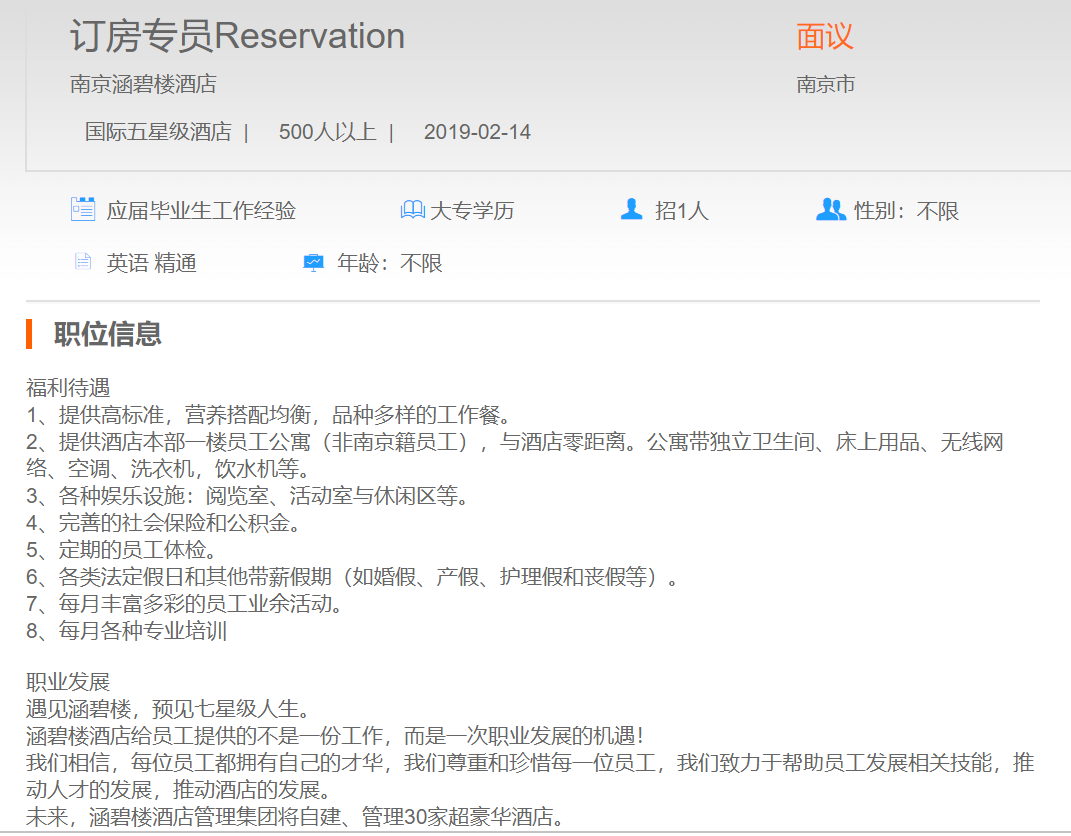Open the 南京涵碧楼酒店 company link
The image size is (1071, 836).
point(143,84)
